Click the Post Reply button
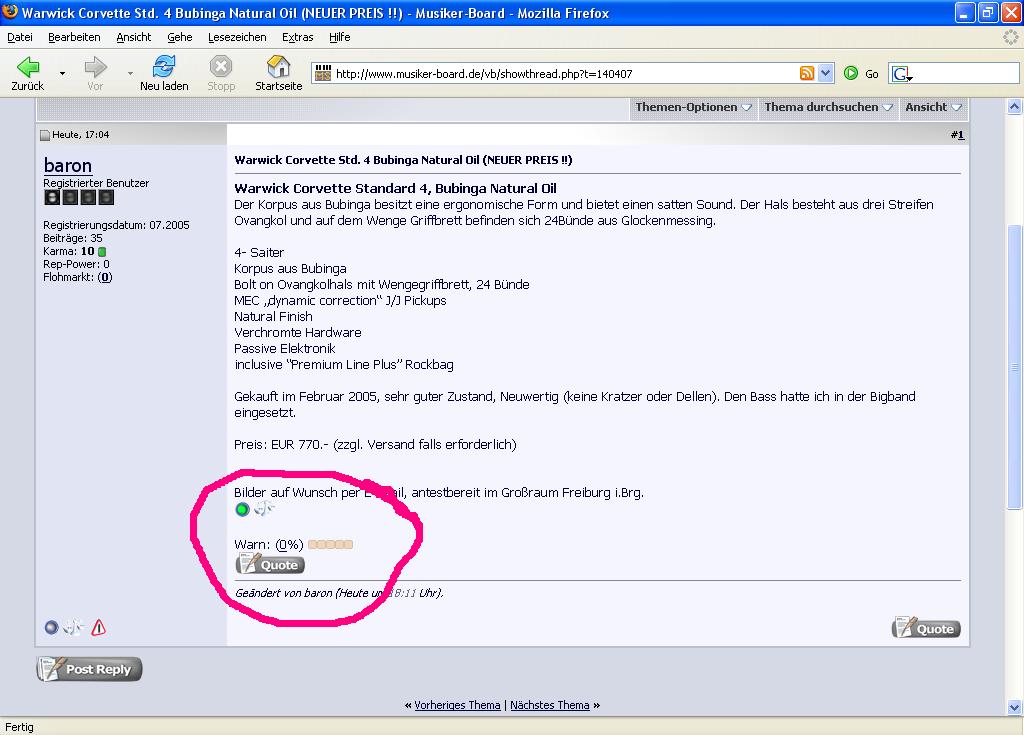 (89, 669)
